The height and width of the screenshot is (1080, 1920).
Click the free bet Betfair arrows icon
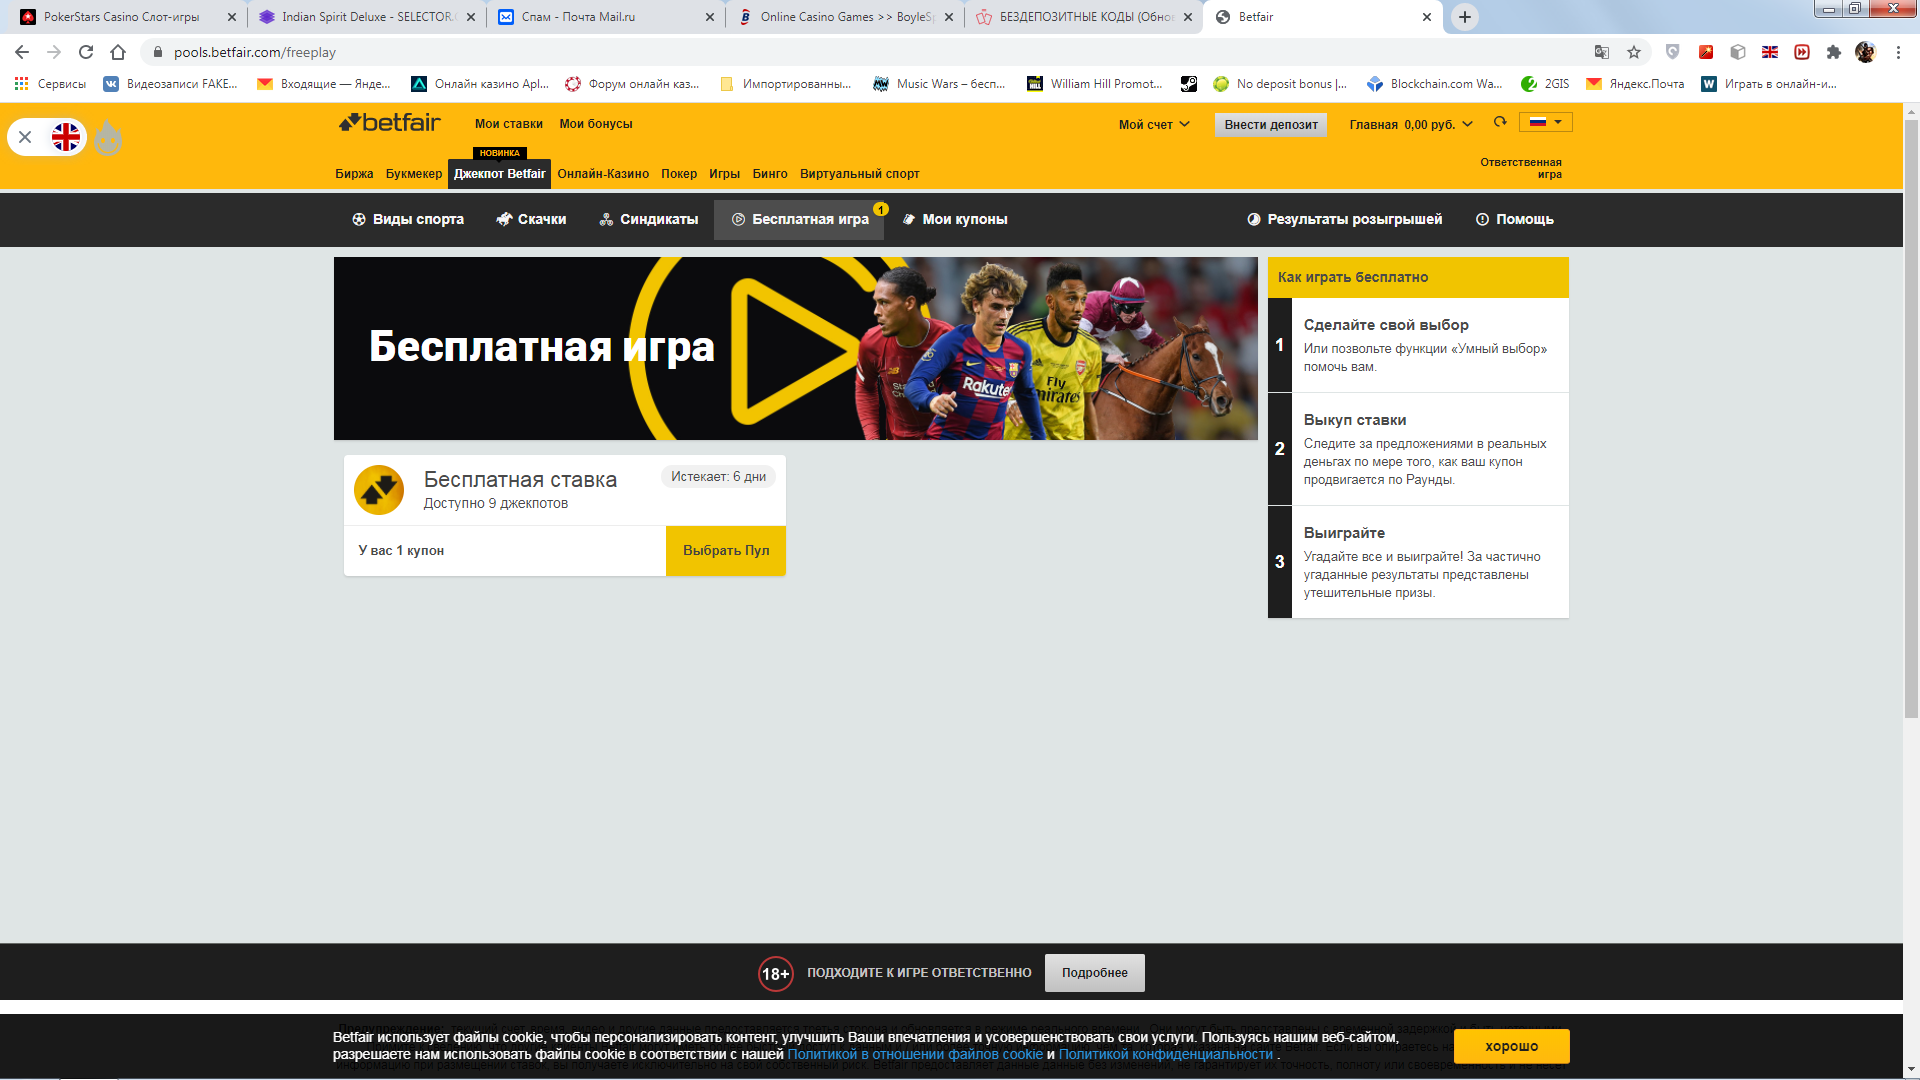click(379, 490)
